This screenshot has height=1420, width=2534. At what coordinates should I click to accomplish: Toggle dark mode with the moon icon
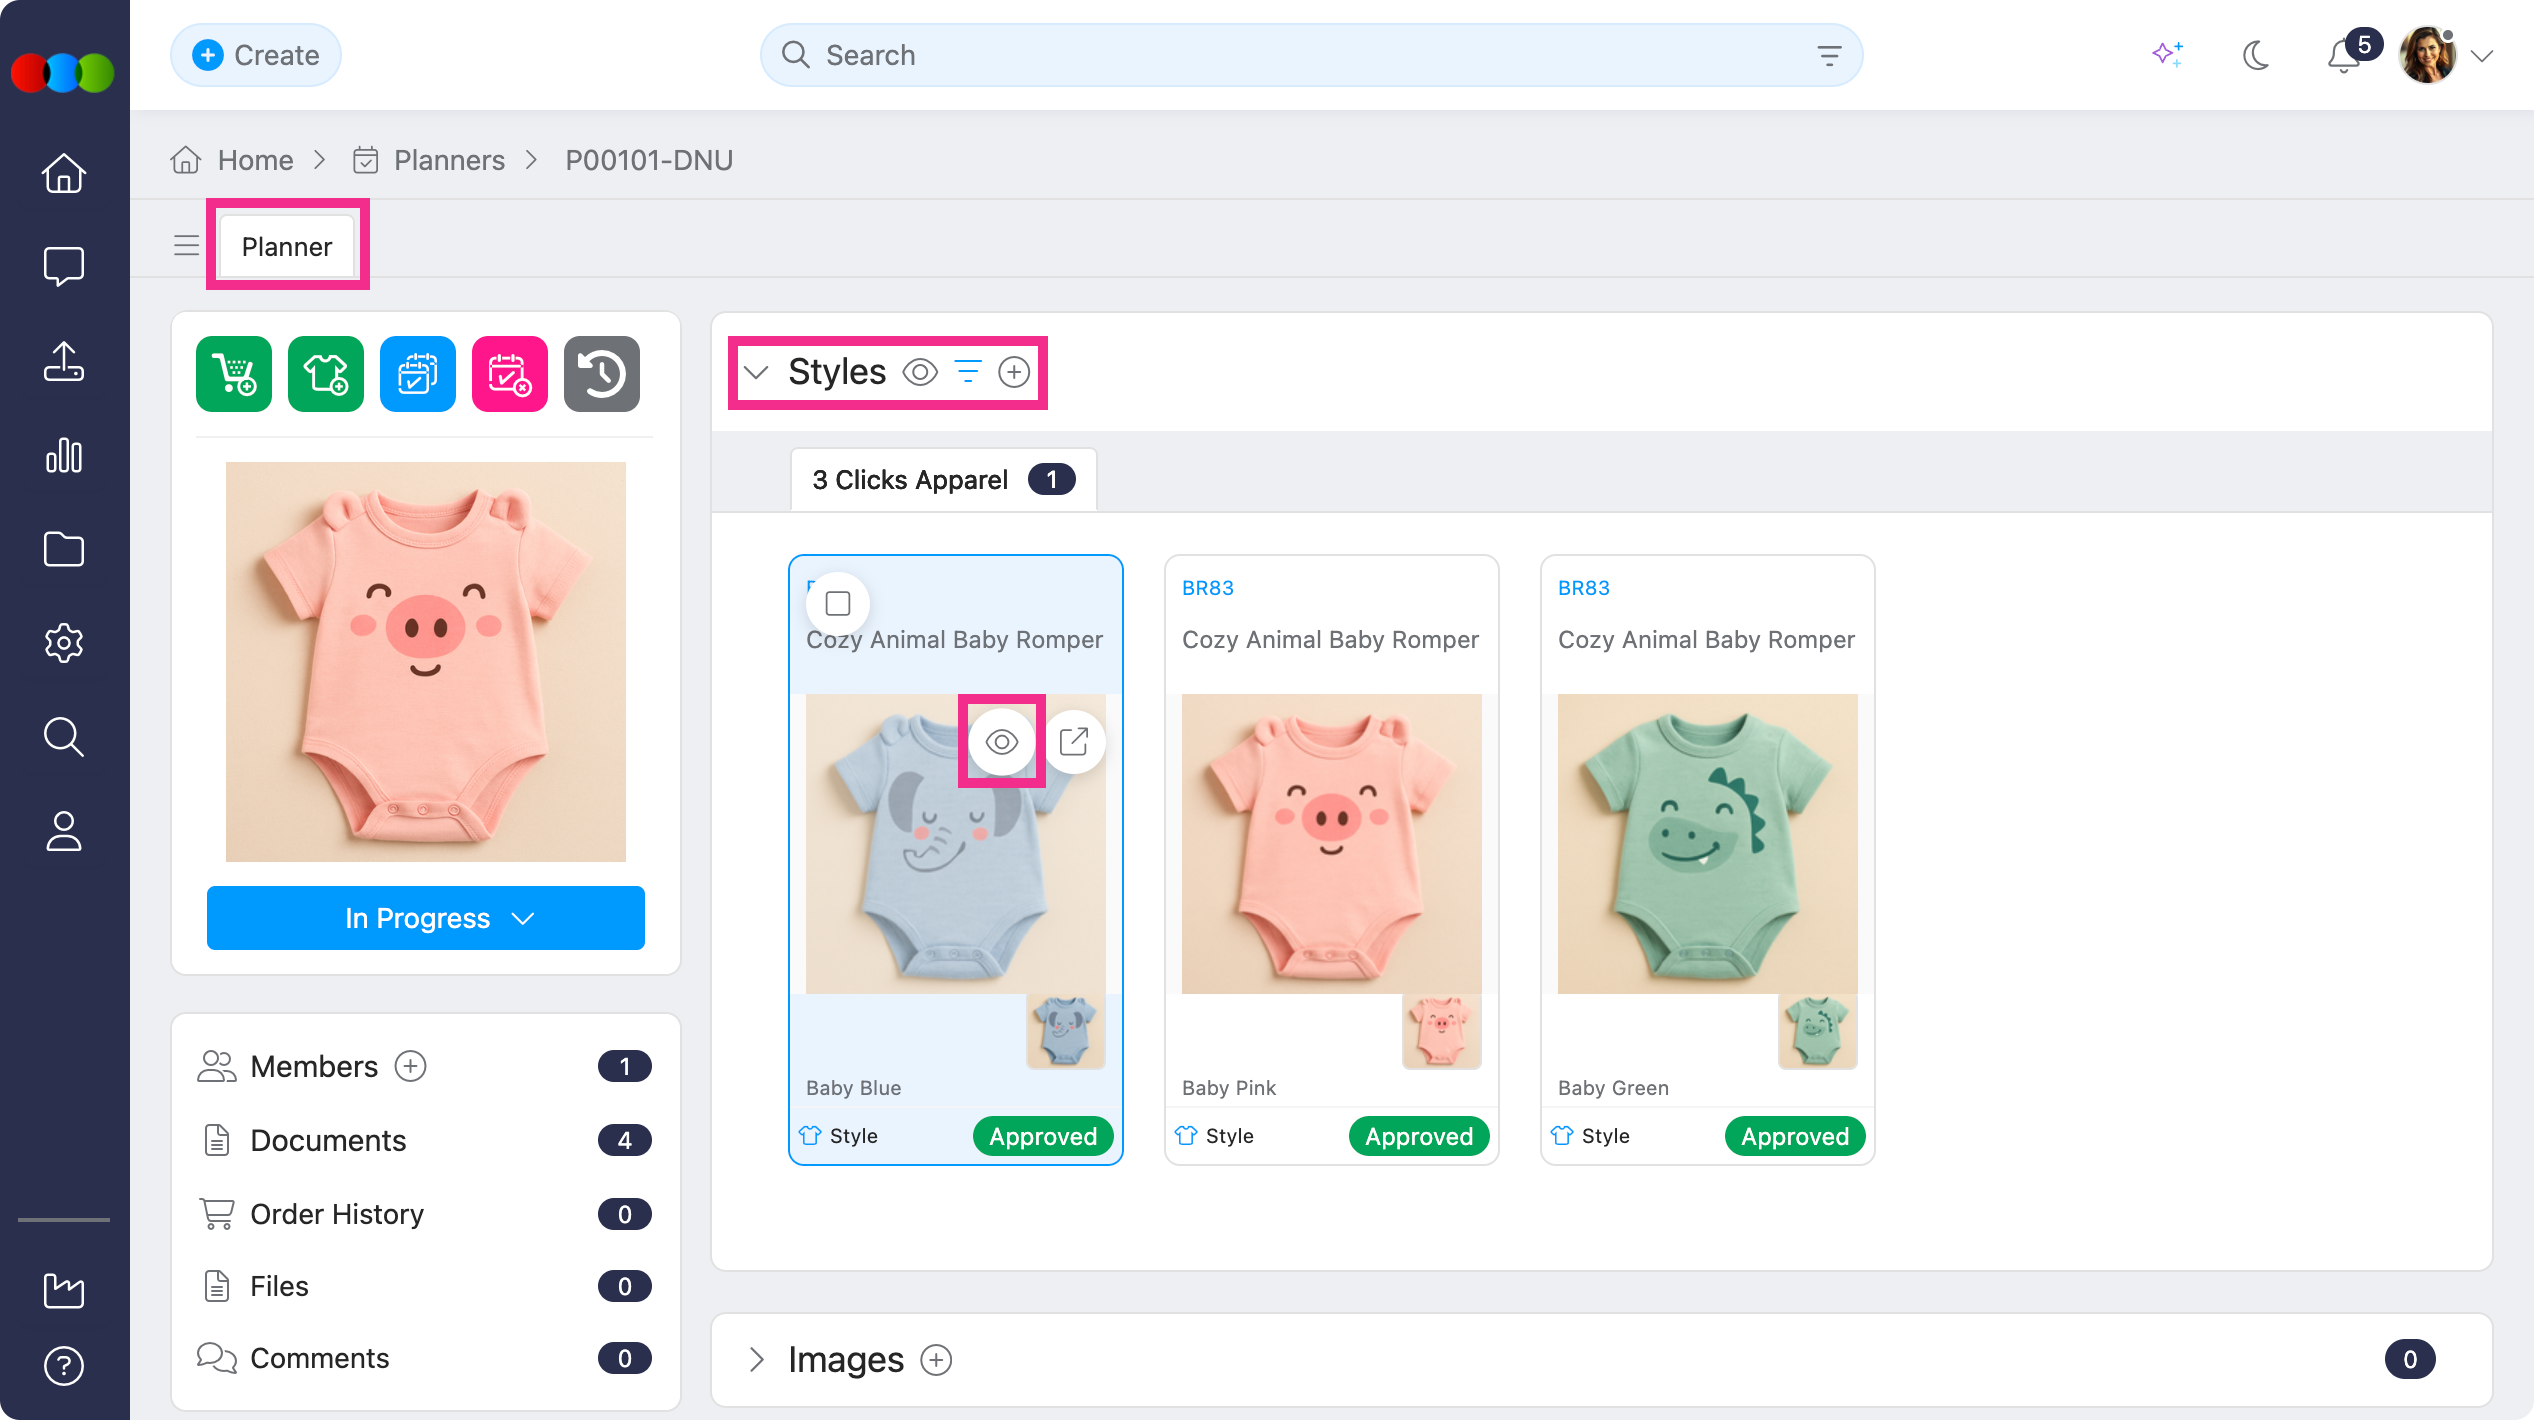pos(2256,55)
